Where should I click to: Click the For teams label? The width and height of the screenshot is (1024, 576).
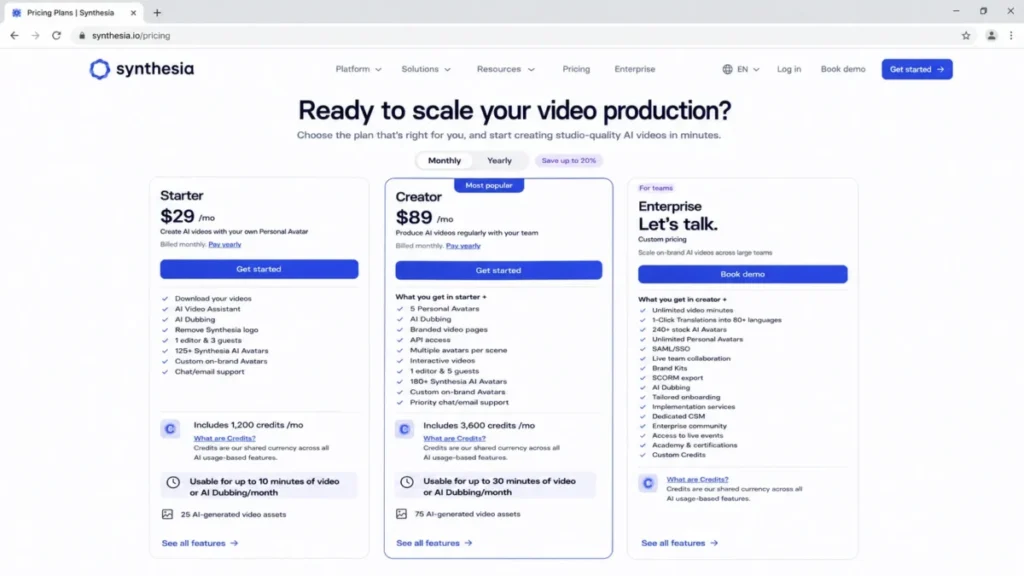656,188
